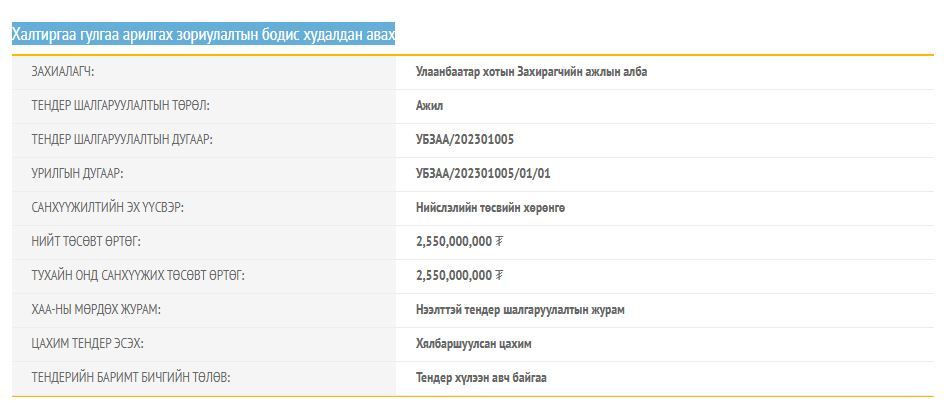Image resolution: width=944 pixels, height=419 pixels.
Task: Click the highlighted tender title heading
Action: [203, 35]
